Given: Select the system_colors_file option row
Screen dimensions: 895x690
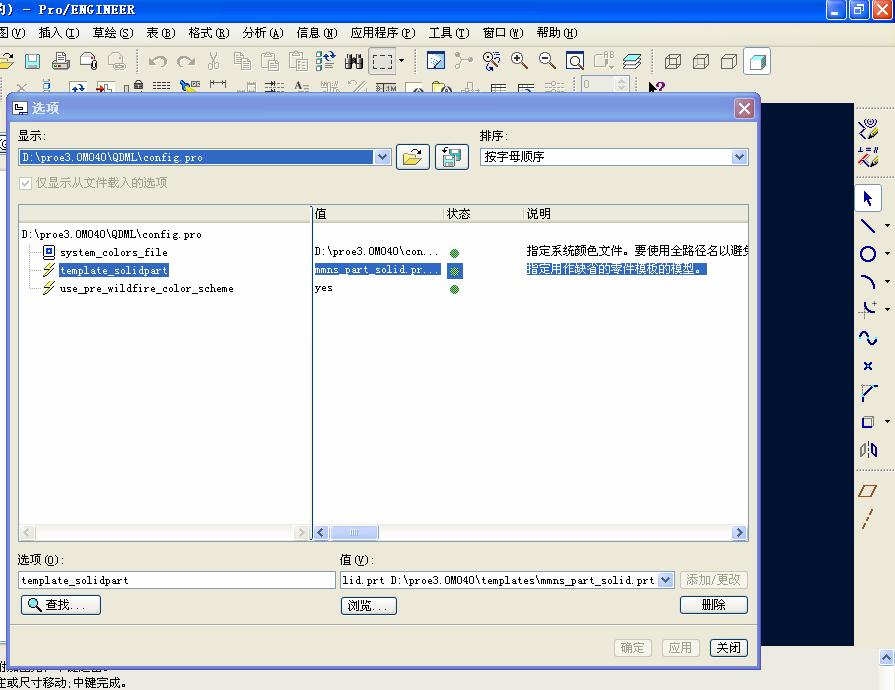Looking at the screenshot, I should point(114,252).
